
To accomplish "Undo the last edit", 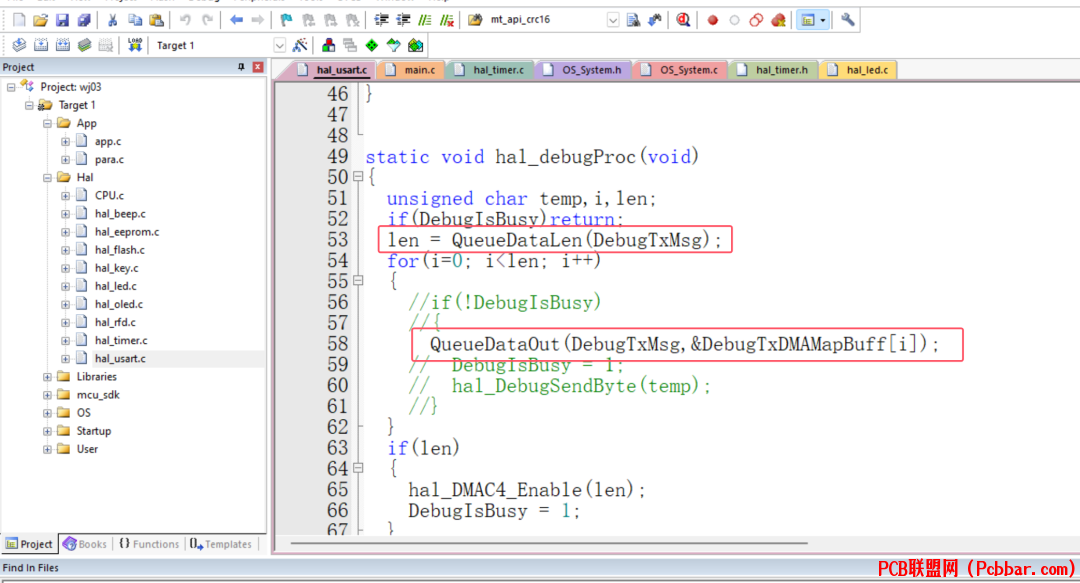I will (185, 20).
